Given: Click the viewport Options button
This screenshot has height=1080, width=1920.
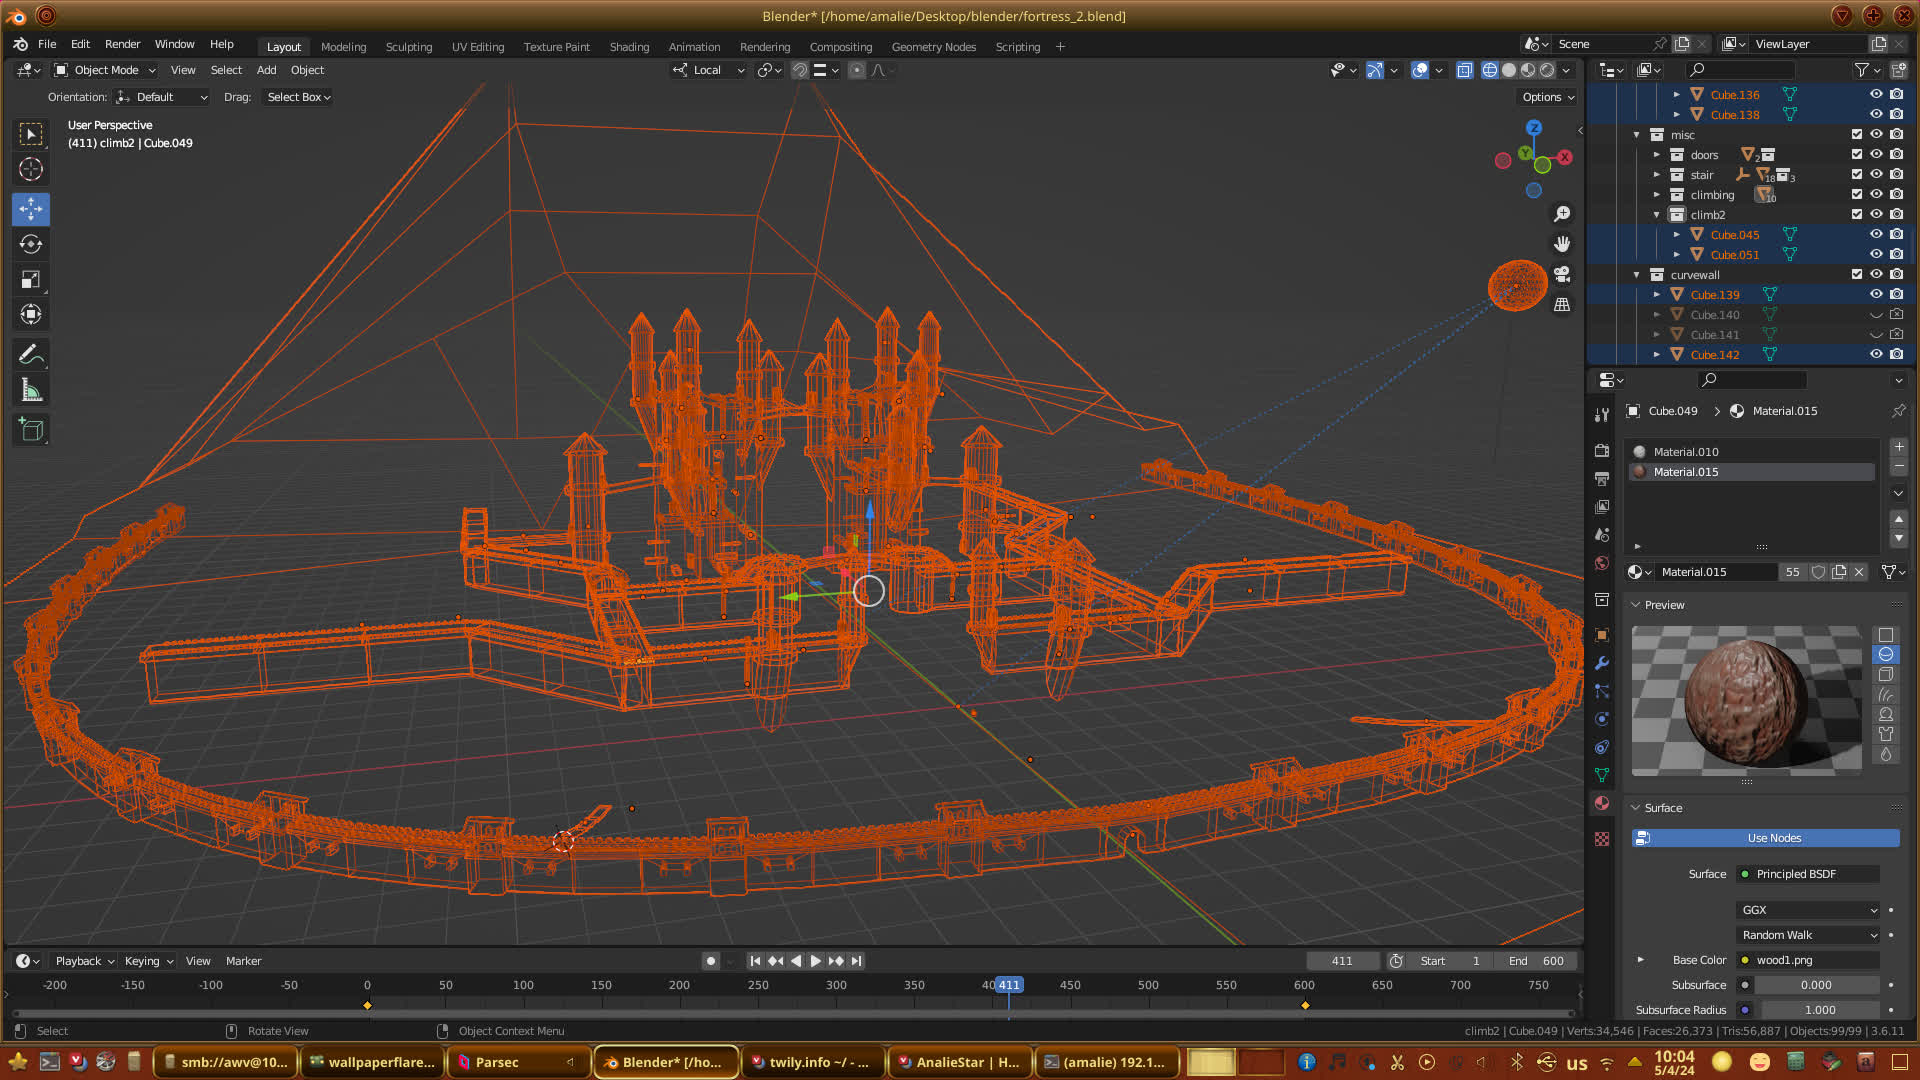Looking at the screenshot, I should (1548, 97).
